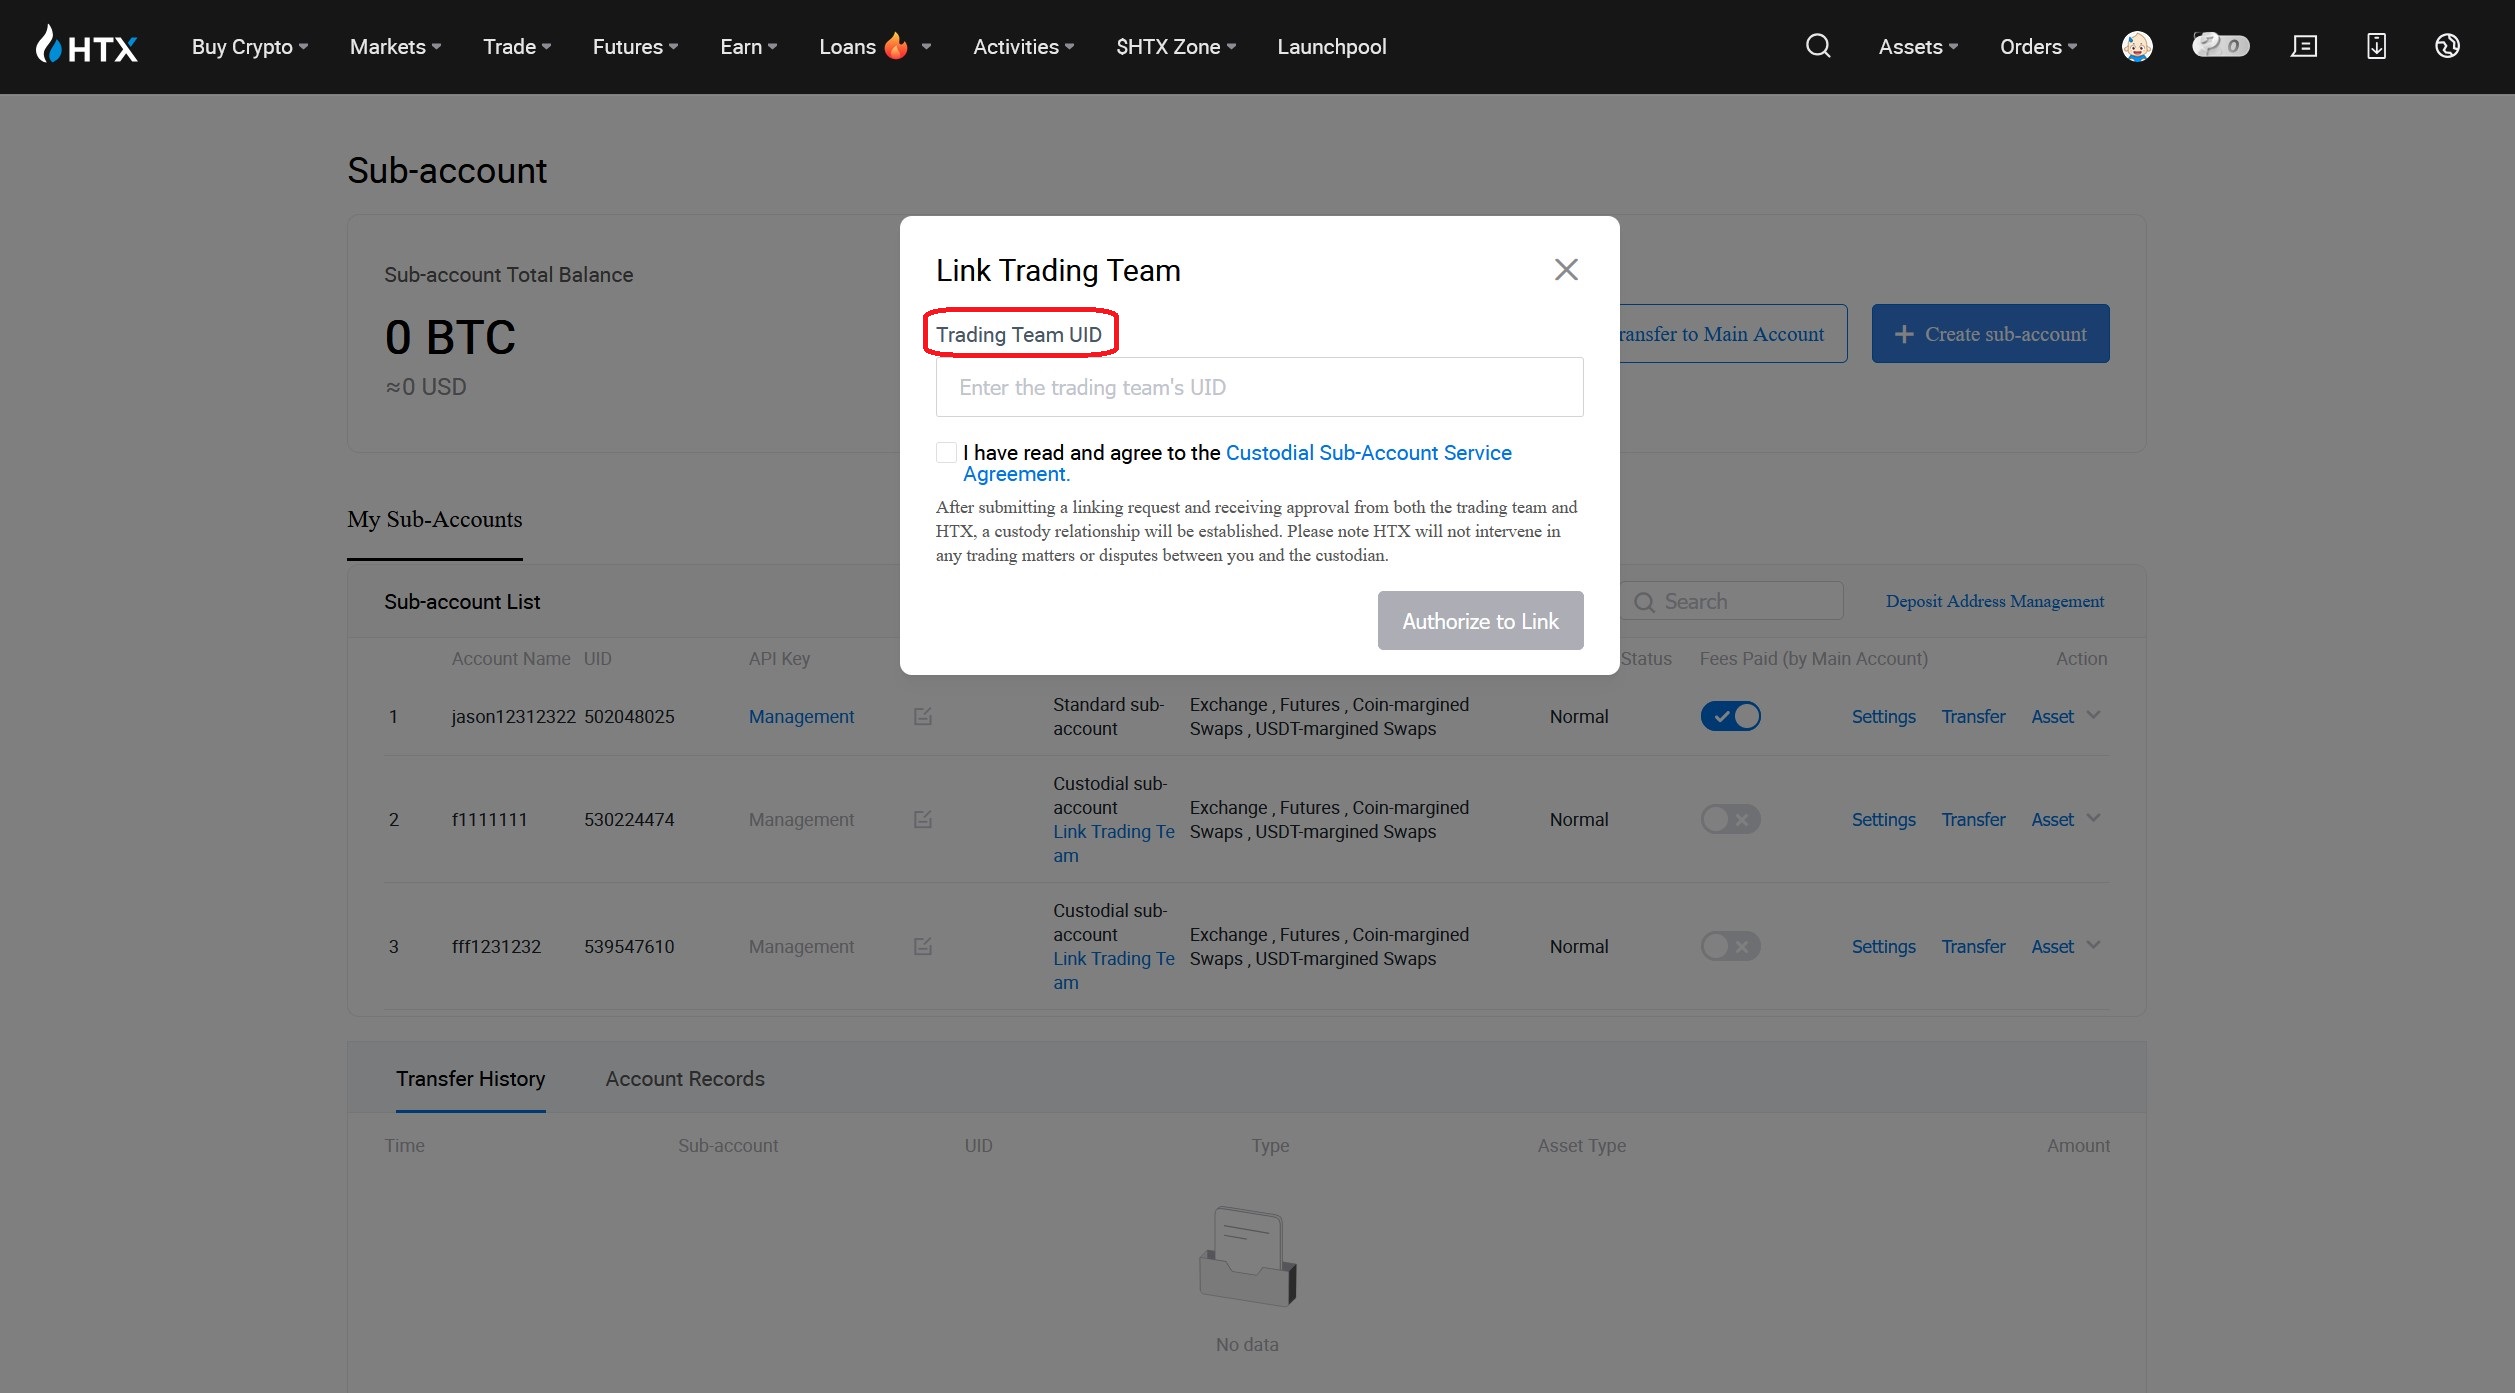
Task: Open the Launchpool menu item
Action: (x=1331, y=47)
